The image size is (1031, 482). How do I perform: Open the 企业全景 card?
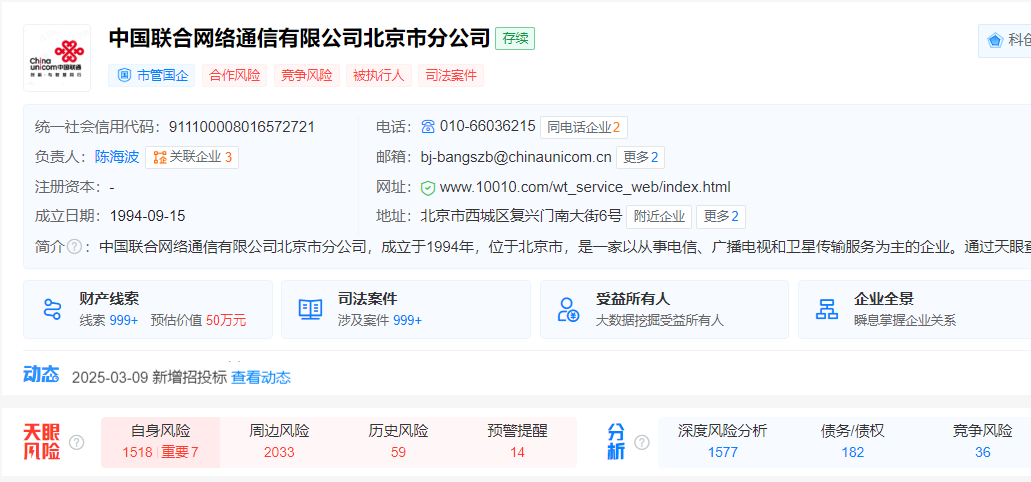[915, 309]
